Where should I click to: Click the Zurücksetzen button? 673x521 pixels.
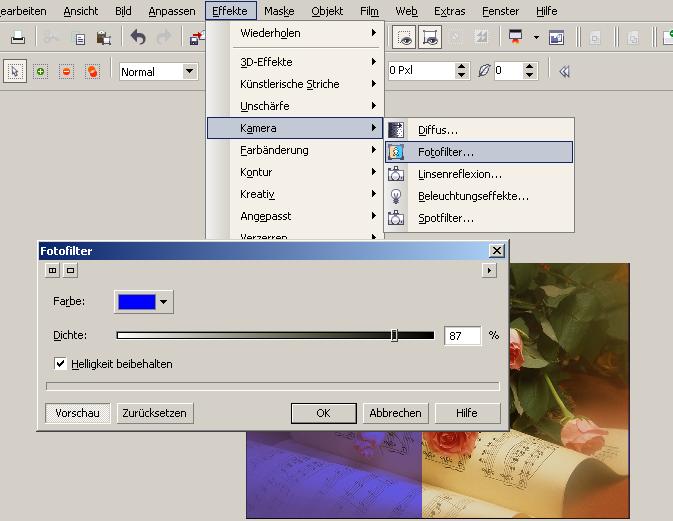(x=155, y=413)
